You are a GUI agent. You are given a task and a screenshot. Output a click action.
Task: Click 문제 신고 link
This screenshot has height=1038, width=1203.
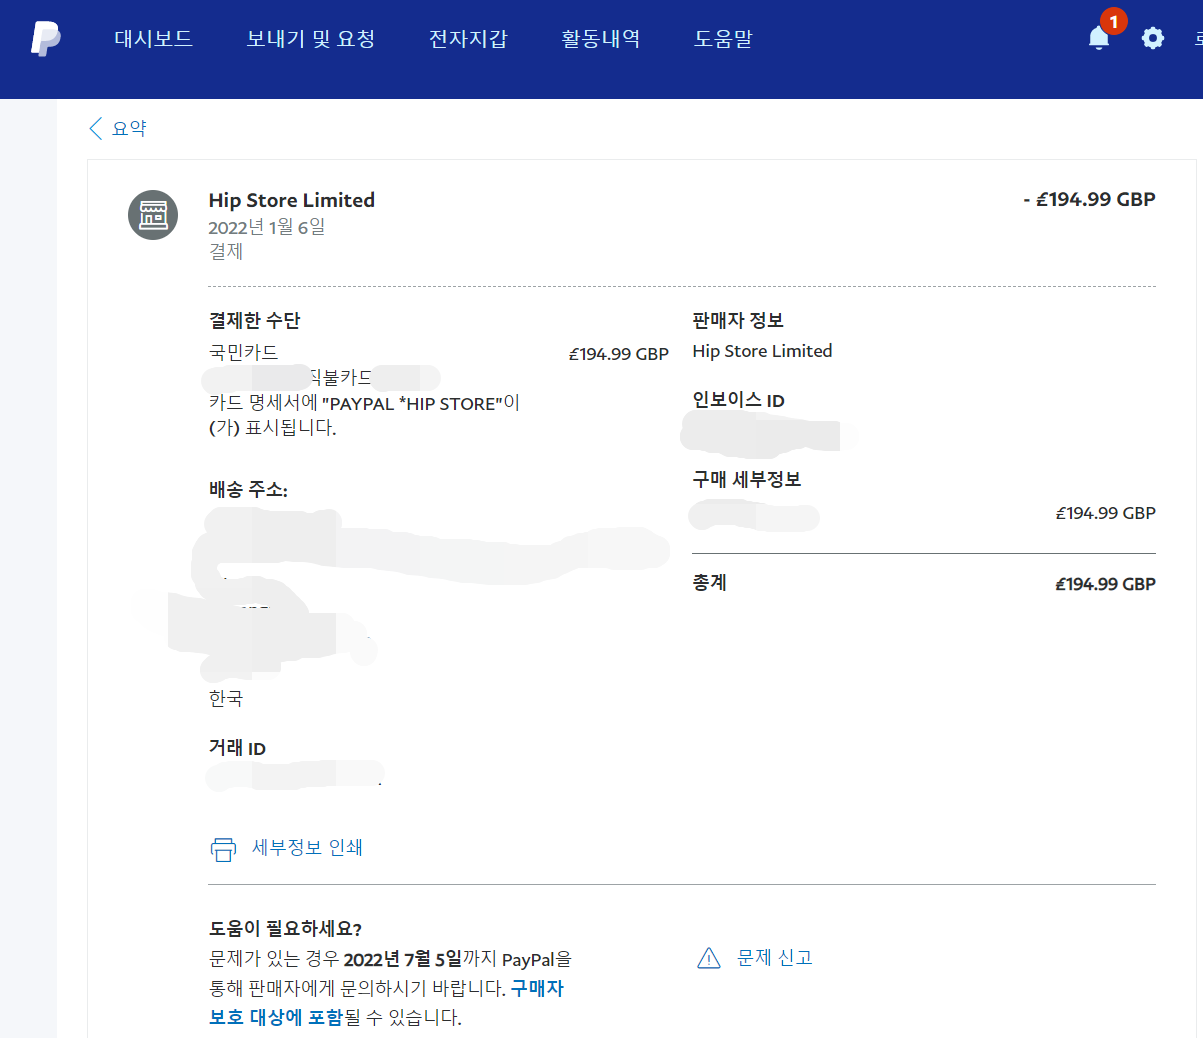[775, 957]
